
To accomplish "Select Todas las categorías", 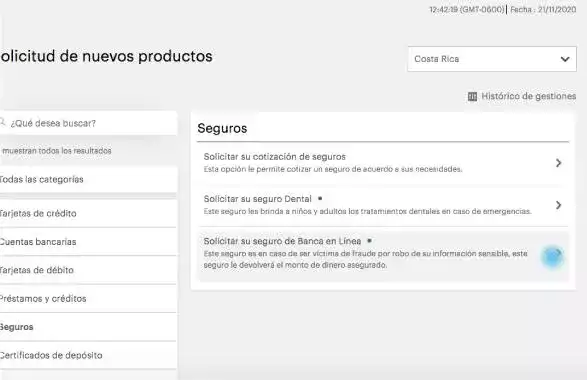I will pos(88,179).
